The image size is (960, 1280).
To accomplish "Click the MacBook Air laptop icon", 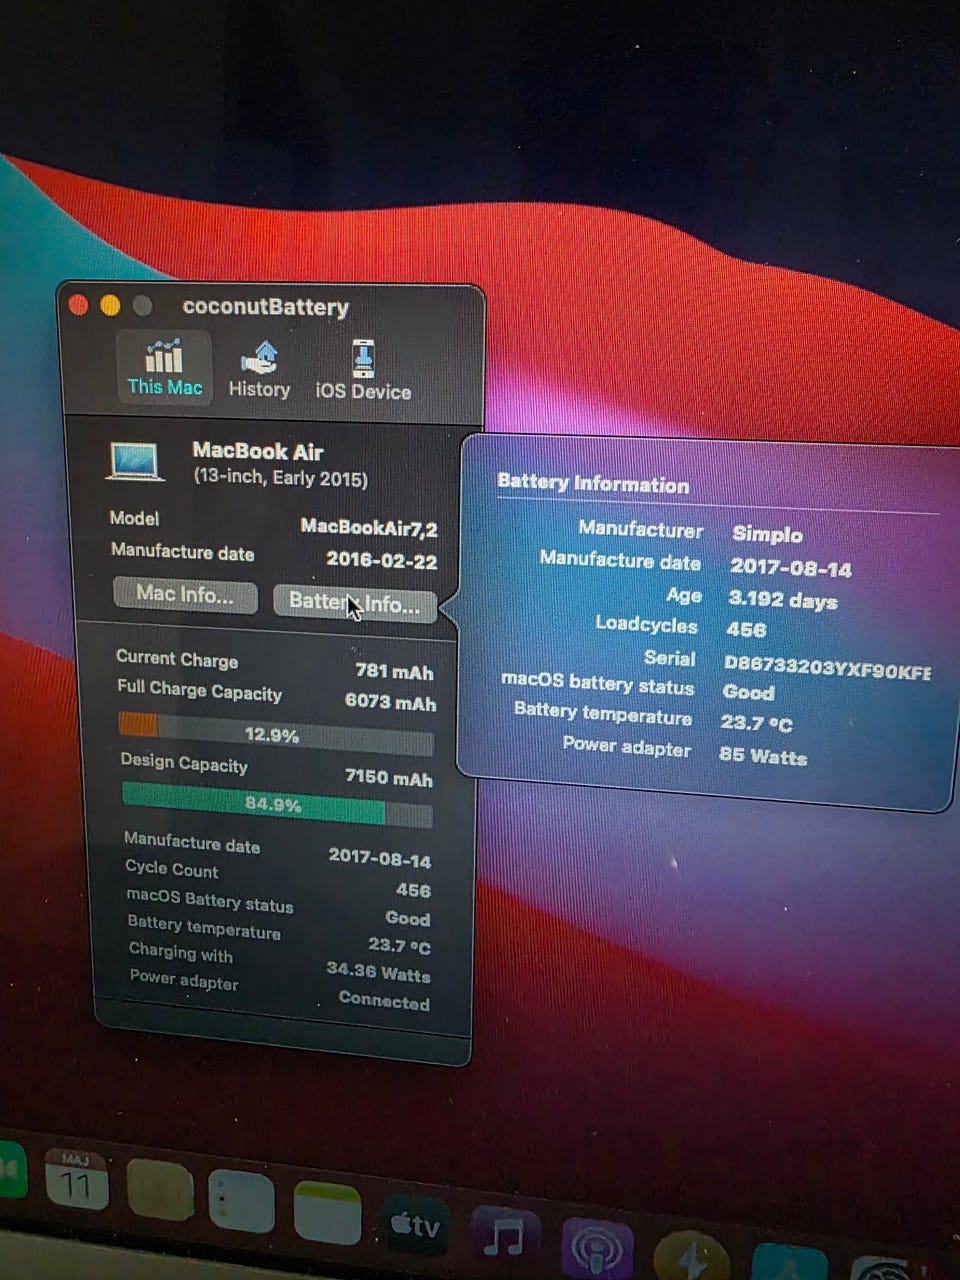I will [135, 463].
